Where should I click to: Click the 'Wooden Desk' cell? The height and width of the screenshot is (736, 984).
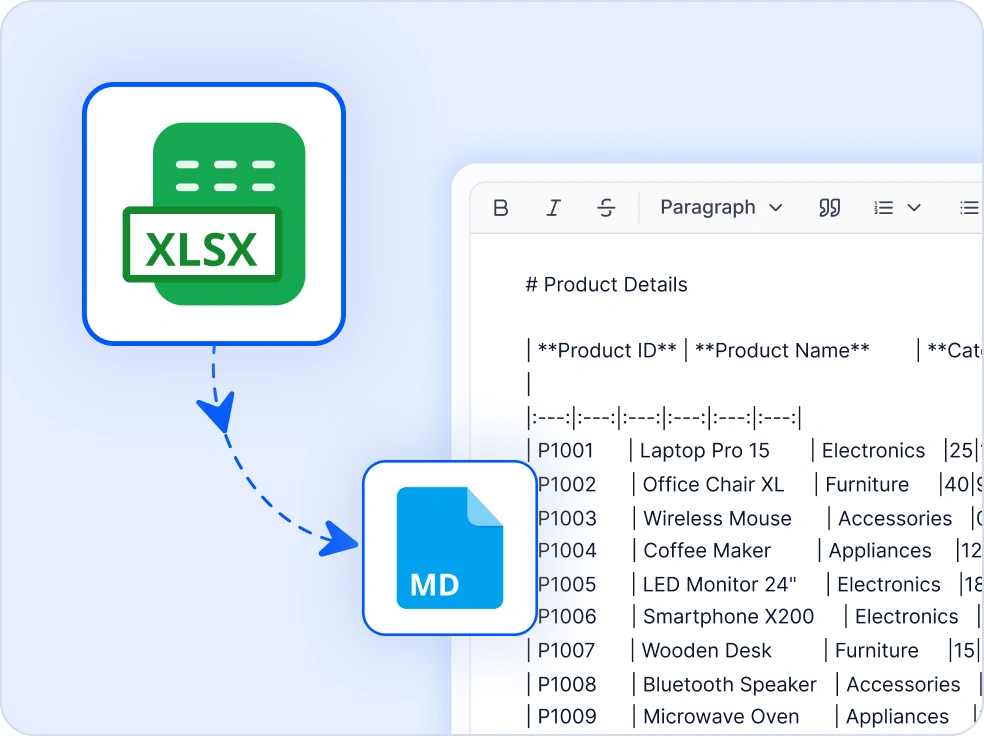point(707,650)
